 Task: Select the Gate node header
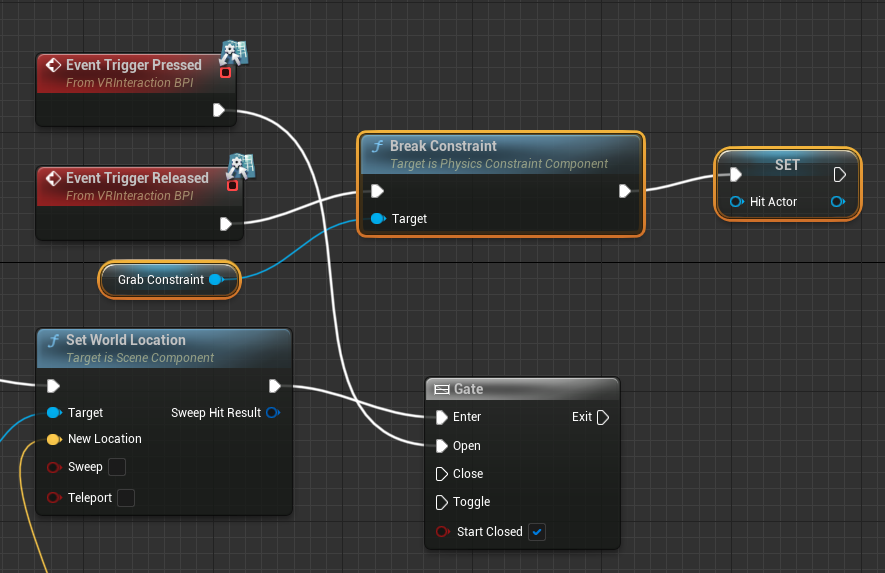[x=523, y=389]
